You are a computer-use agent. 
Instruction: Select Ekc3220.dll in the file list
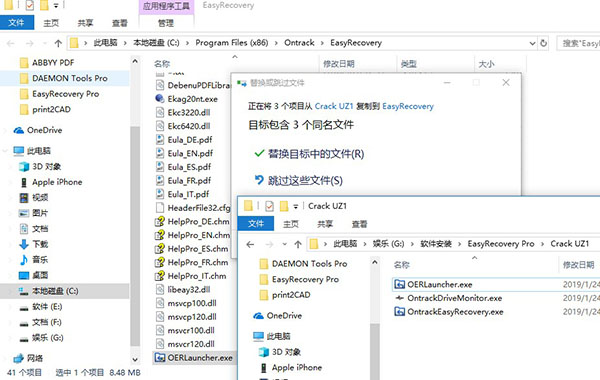pyautogui.click(x=189, y=113)
